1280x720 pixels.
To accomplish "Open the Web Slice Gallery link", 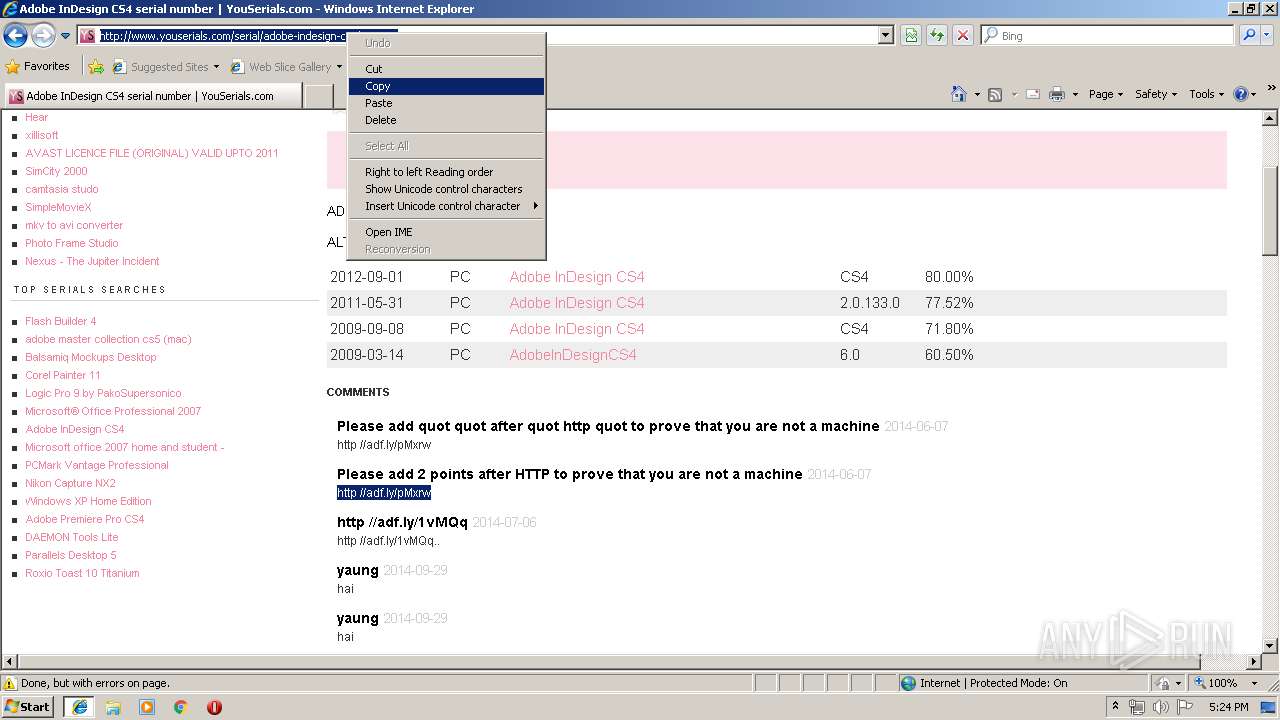I will [286, 67].
